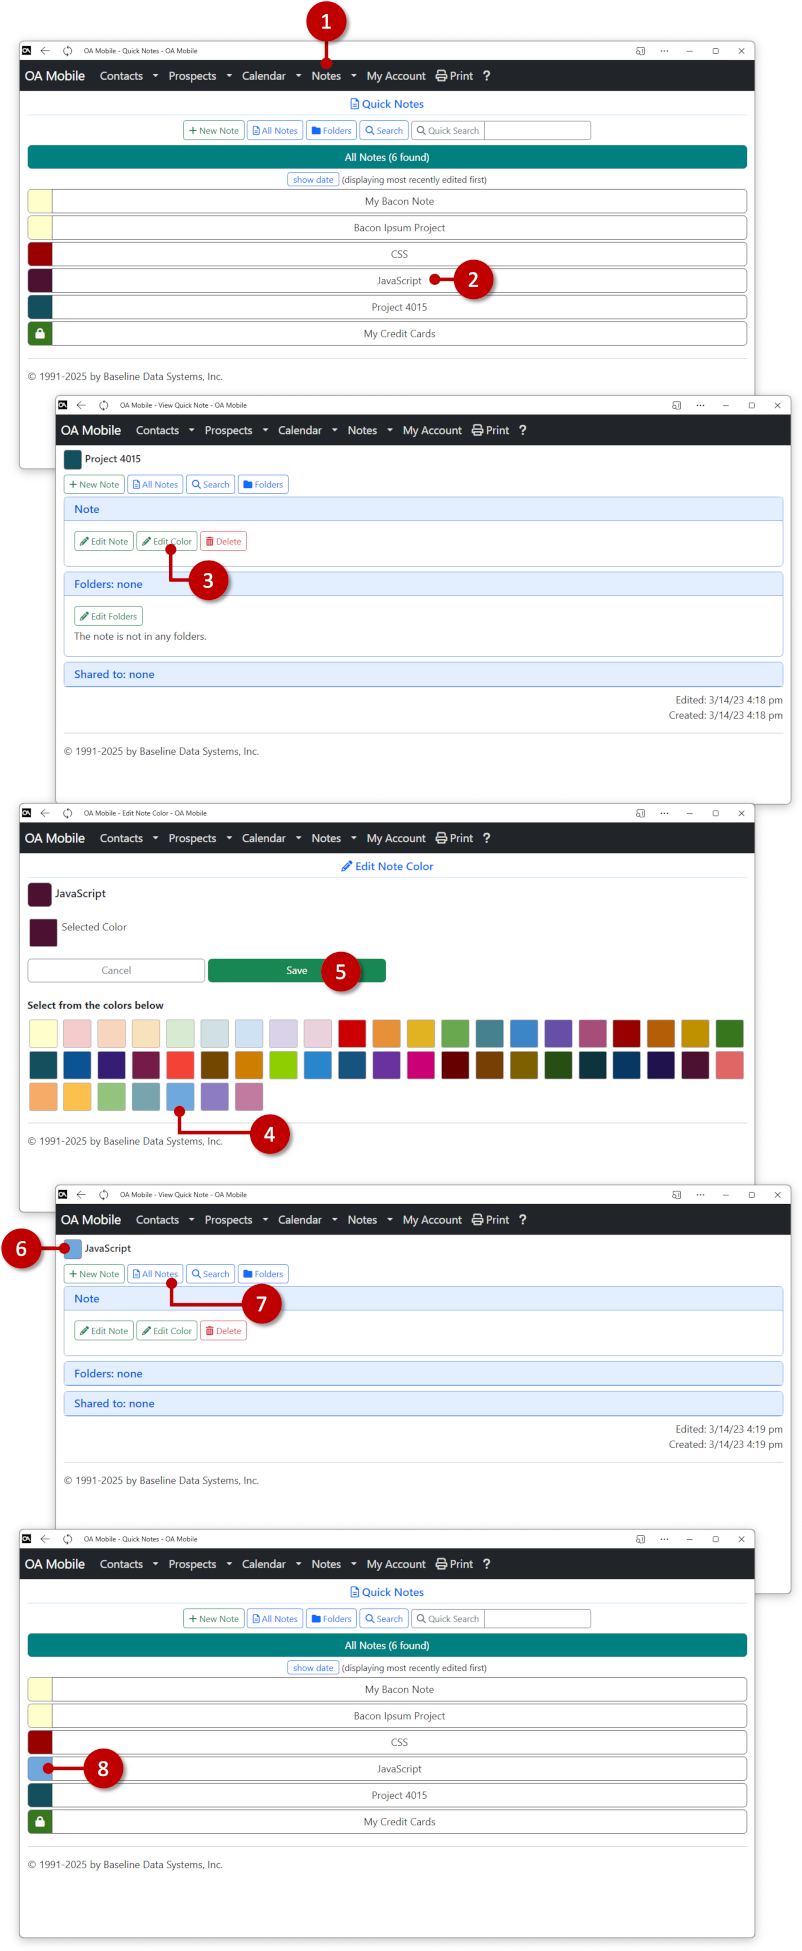Screen dimensions: 802x1951
Task: Click the Selected Color preview square
Action: click(43, 932)
